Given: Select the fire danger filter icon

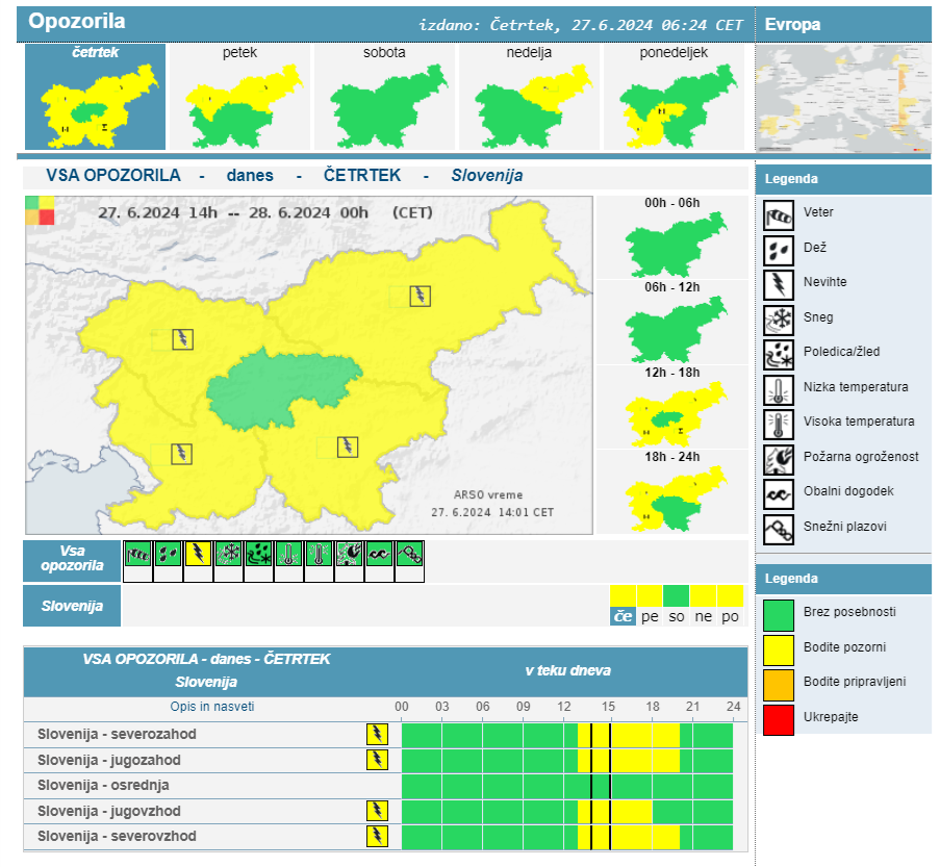Looking at the screenshot, I should (349, 553).
